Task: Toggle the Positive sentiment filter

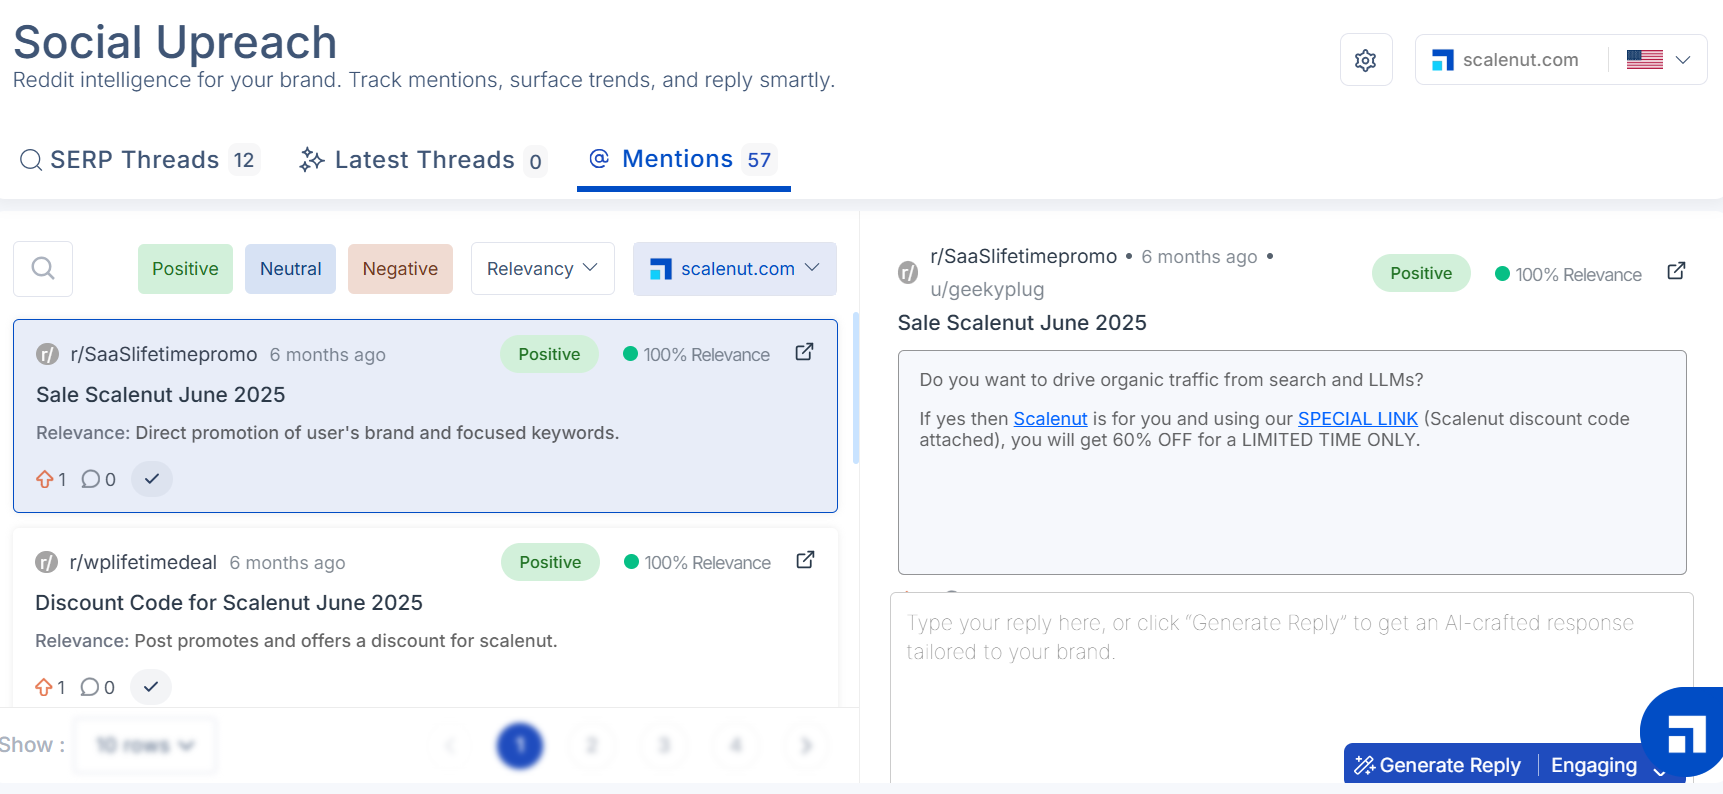Action: [x=185, y=269]
